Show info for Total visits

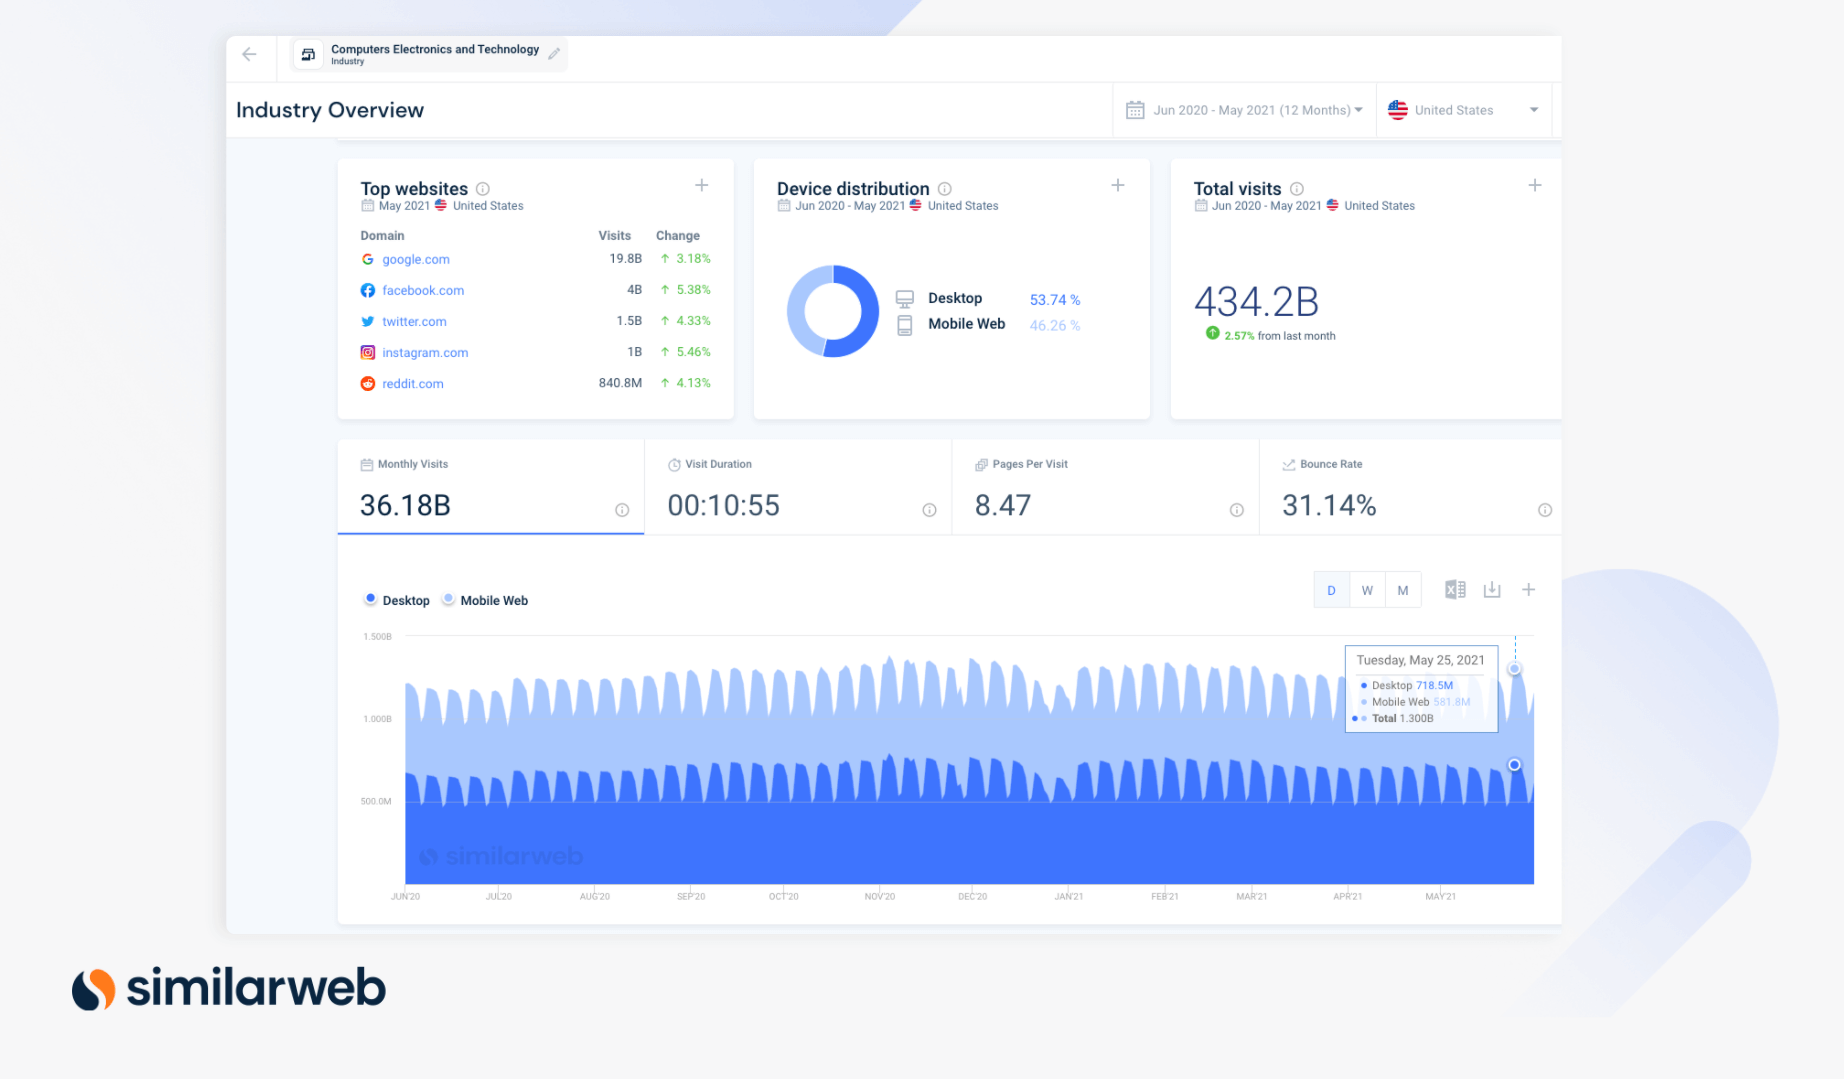1297,188
